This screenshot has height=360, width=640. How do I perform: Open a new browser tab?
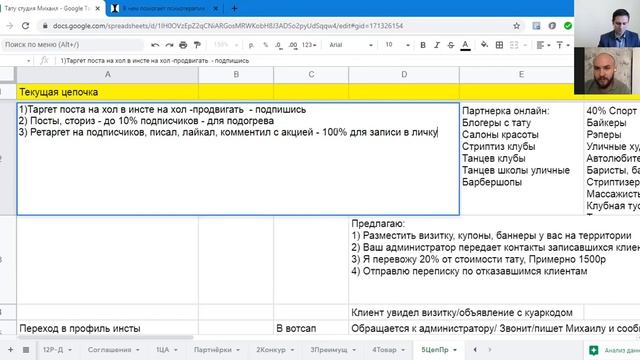point(234,8)
